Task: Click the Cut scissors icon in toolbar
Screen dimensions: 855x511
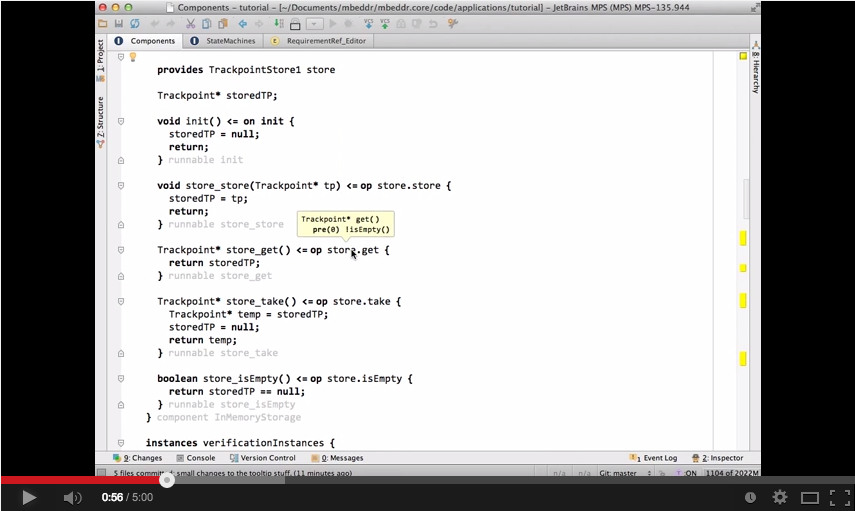Action: point(190,24)
